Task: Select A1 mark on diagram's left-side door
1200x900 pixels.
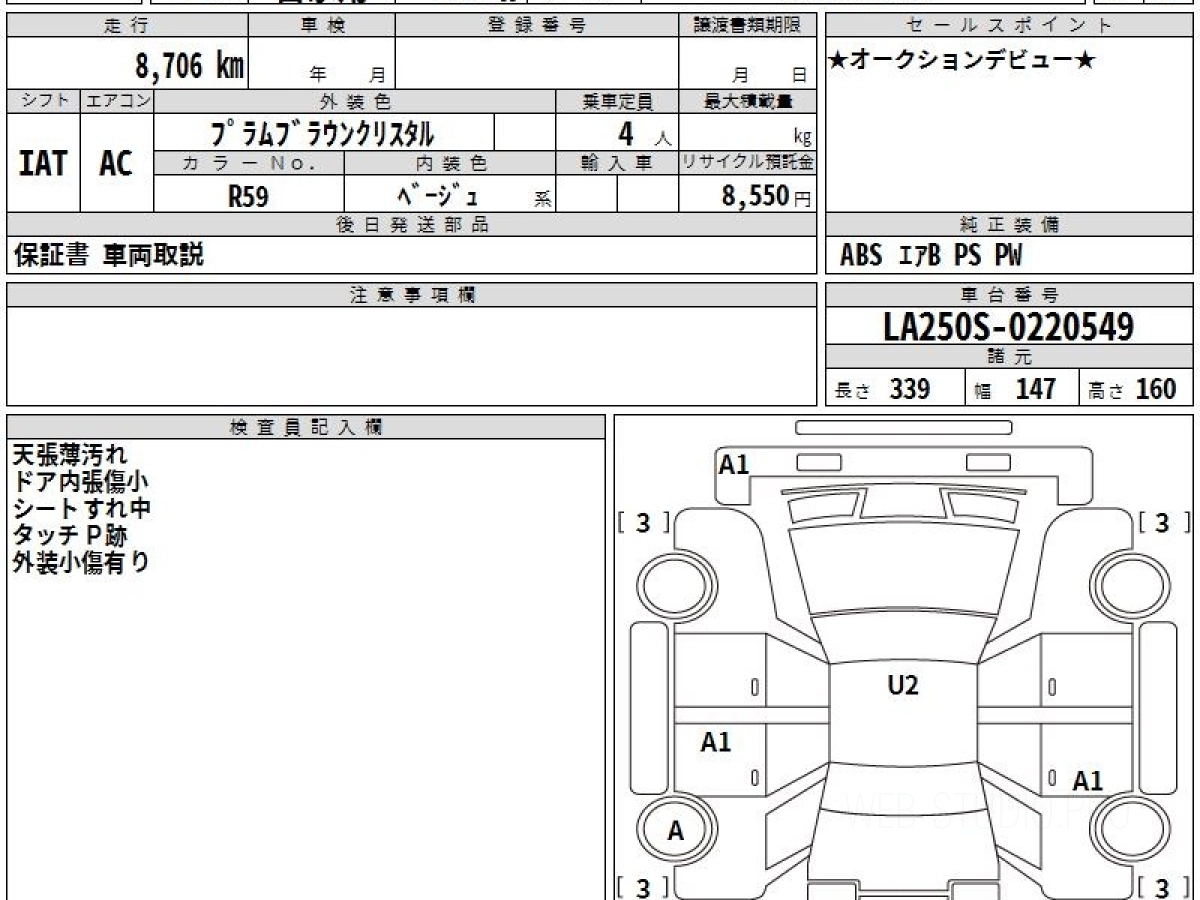Action: (x=716, y=742)
